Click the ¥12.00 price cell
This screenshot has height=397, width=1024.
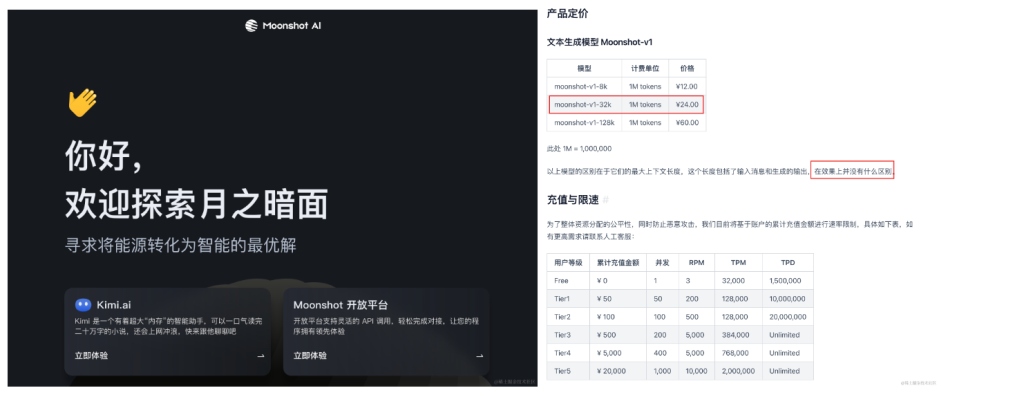686,86
